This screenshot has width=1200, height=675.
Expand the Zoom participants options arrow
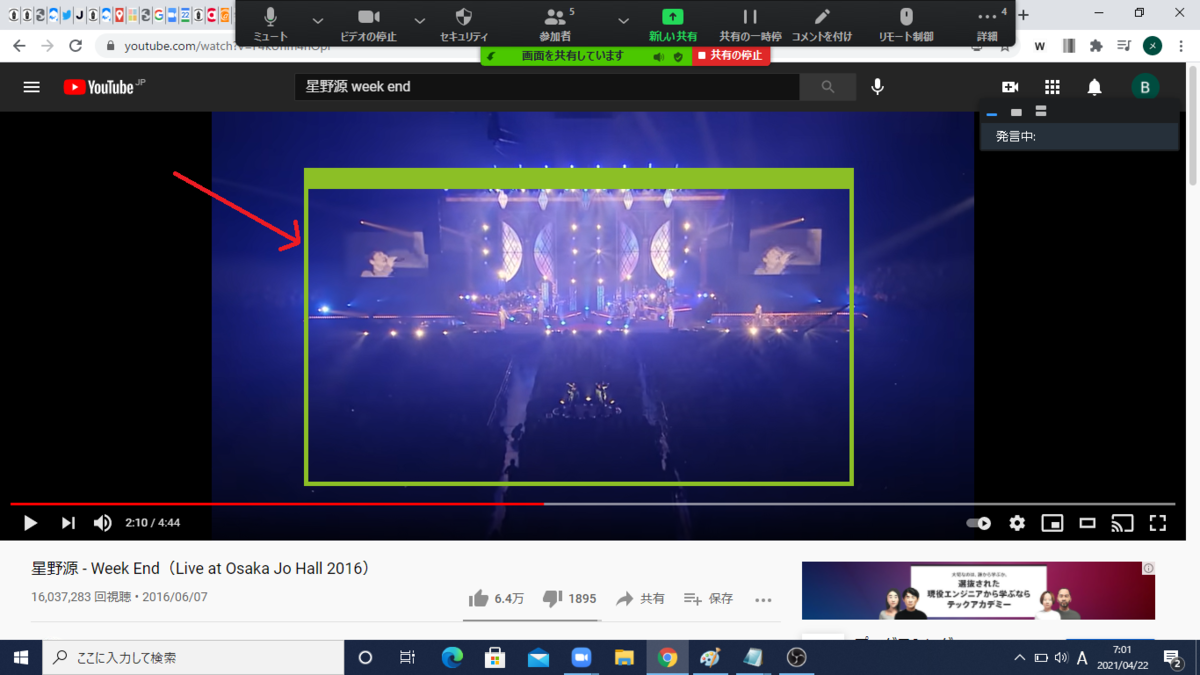click(x=623, y=21)
